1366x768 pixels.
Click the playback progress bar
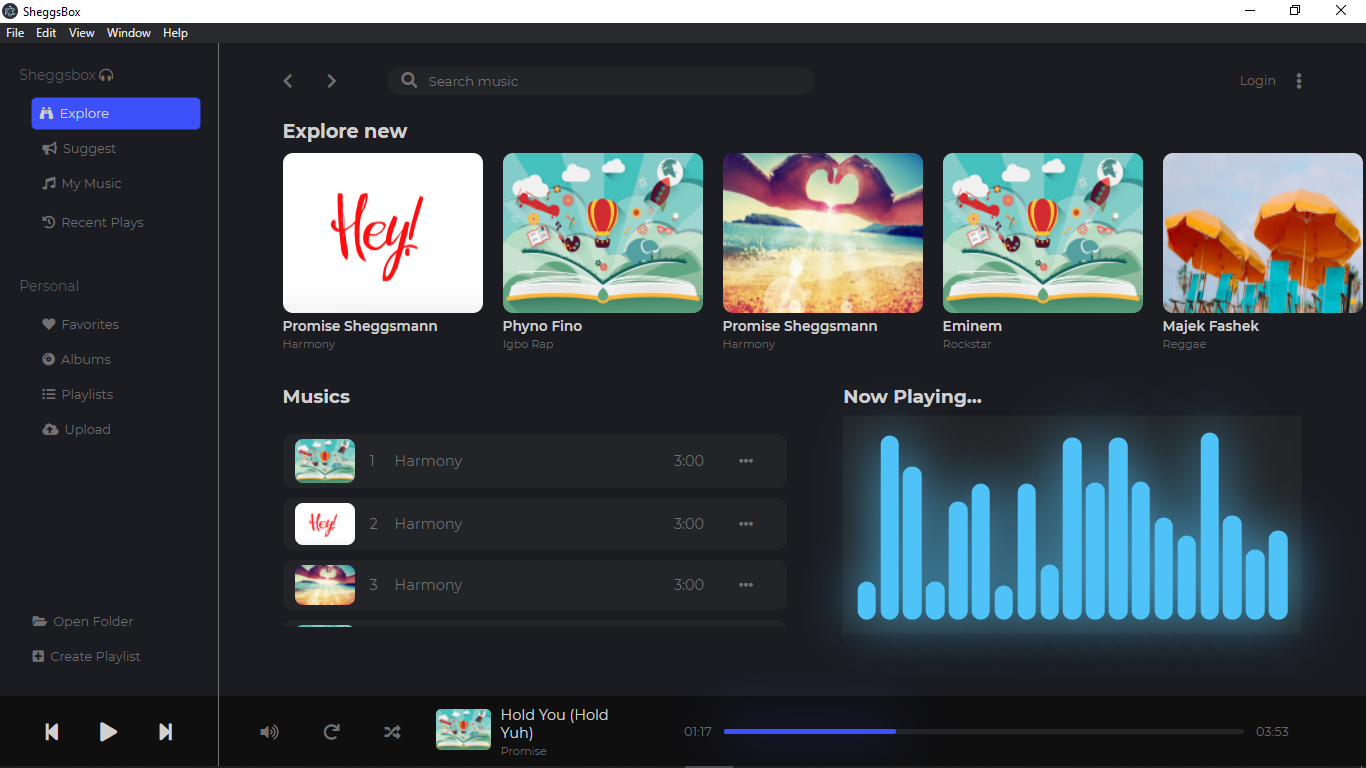tap(984, 732)
